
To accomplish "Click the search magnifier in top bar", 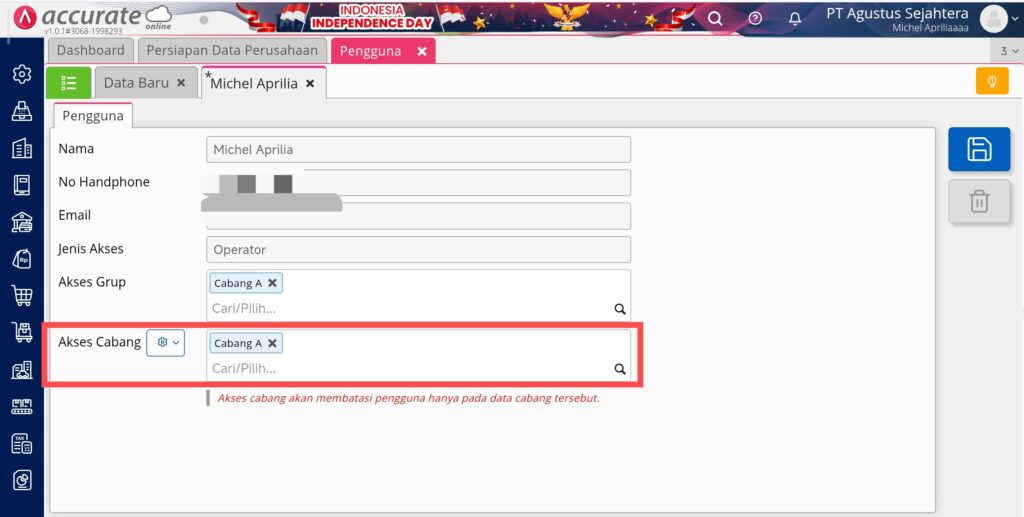I will pyautogui.click(x=715, y=18).
